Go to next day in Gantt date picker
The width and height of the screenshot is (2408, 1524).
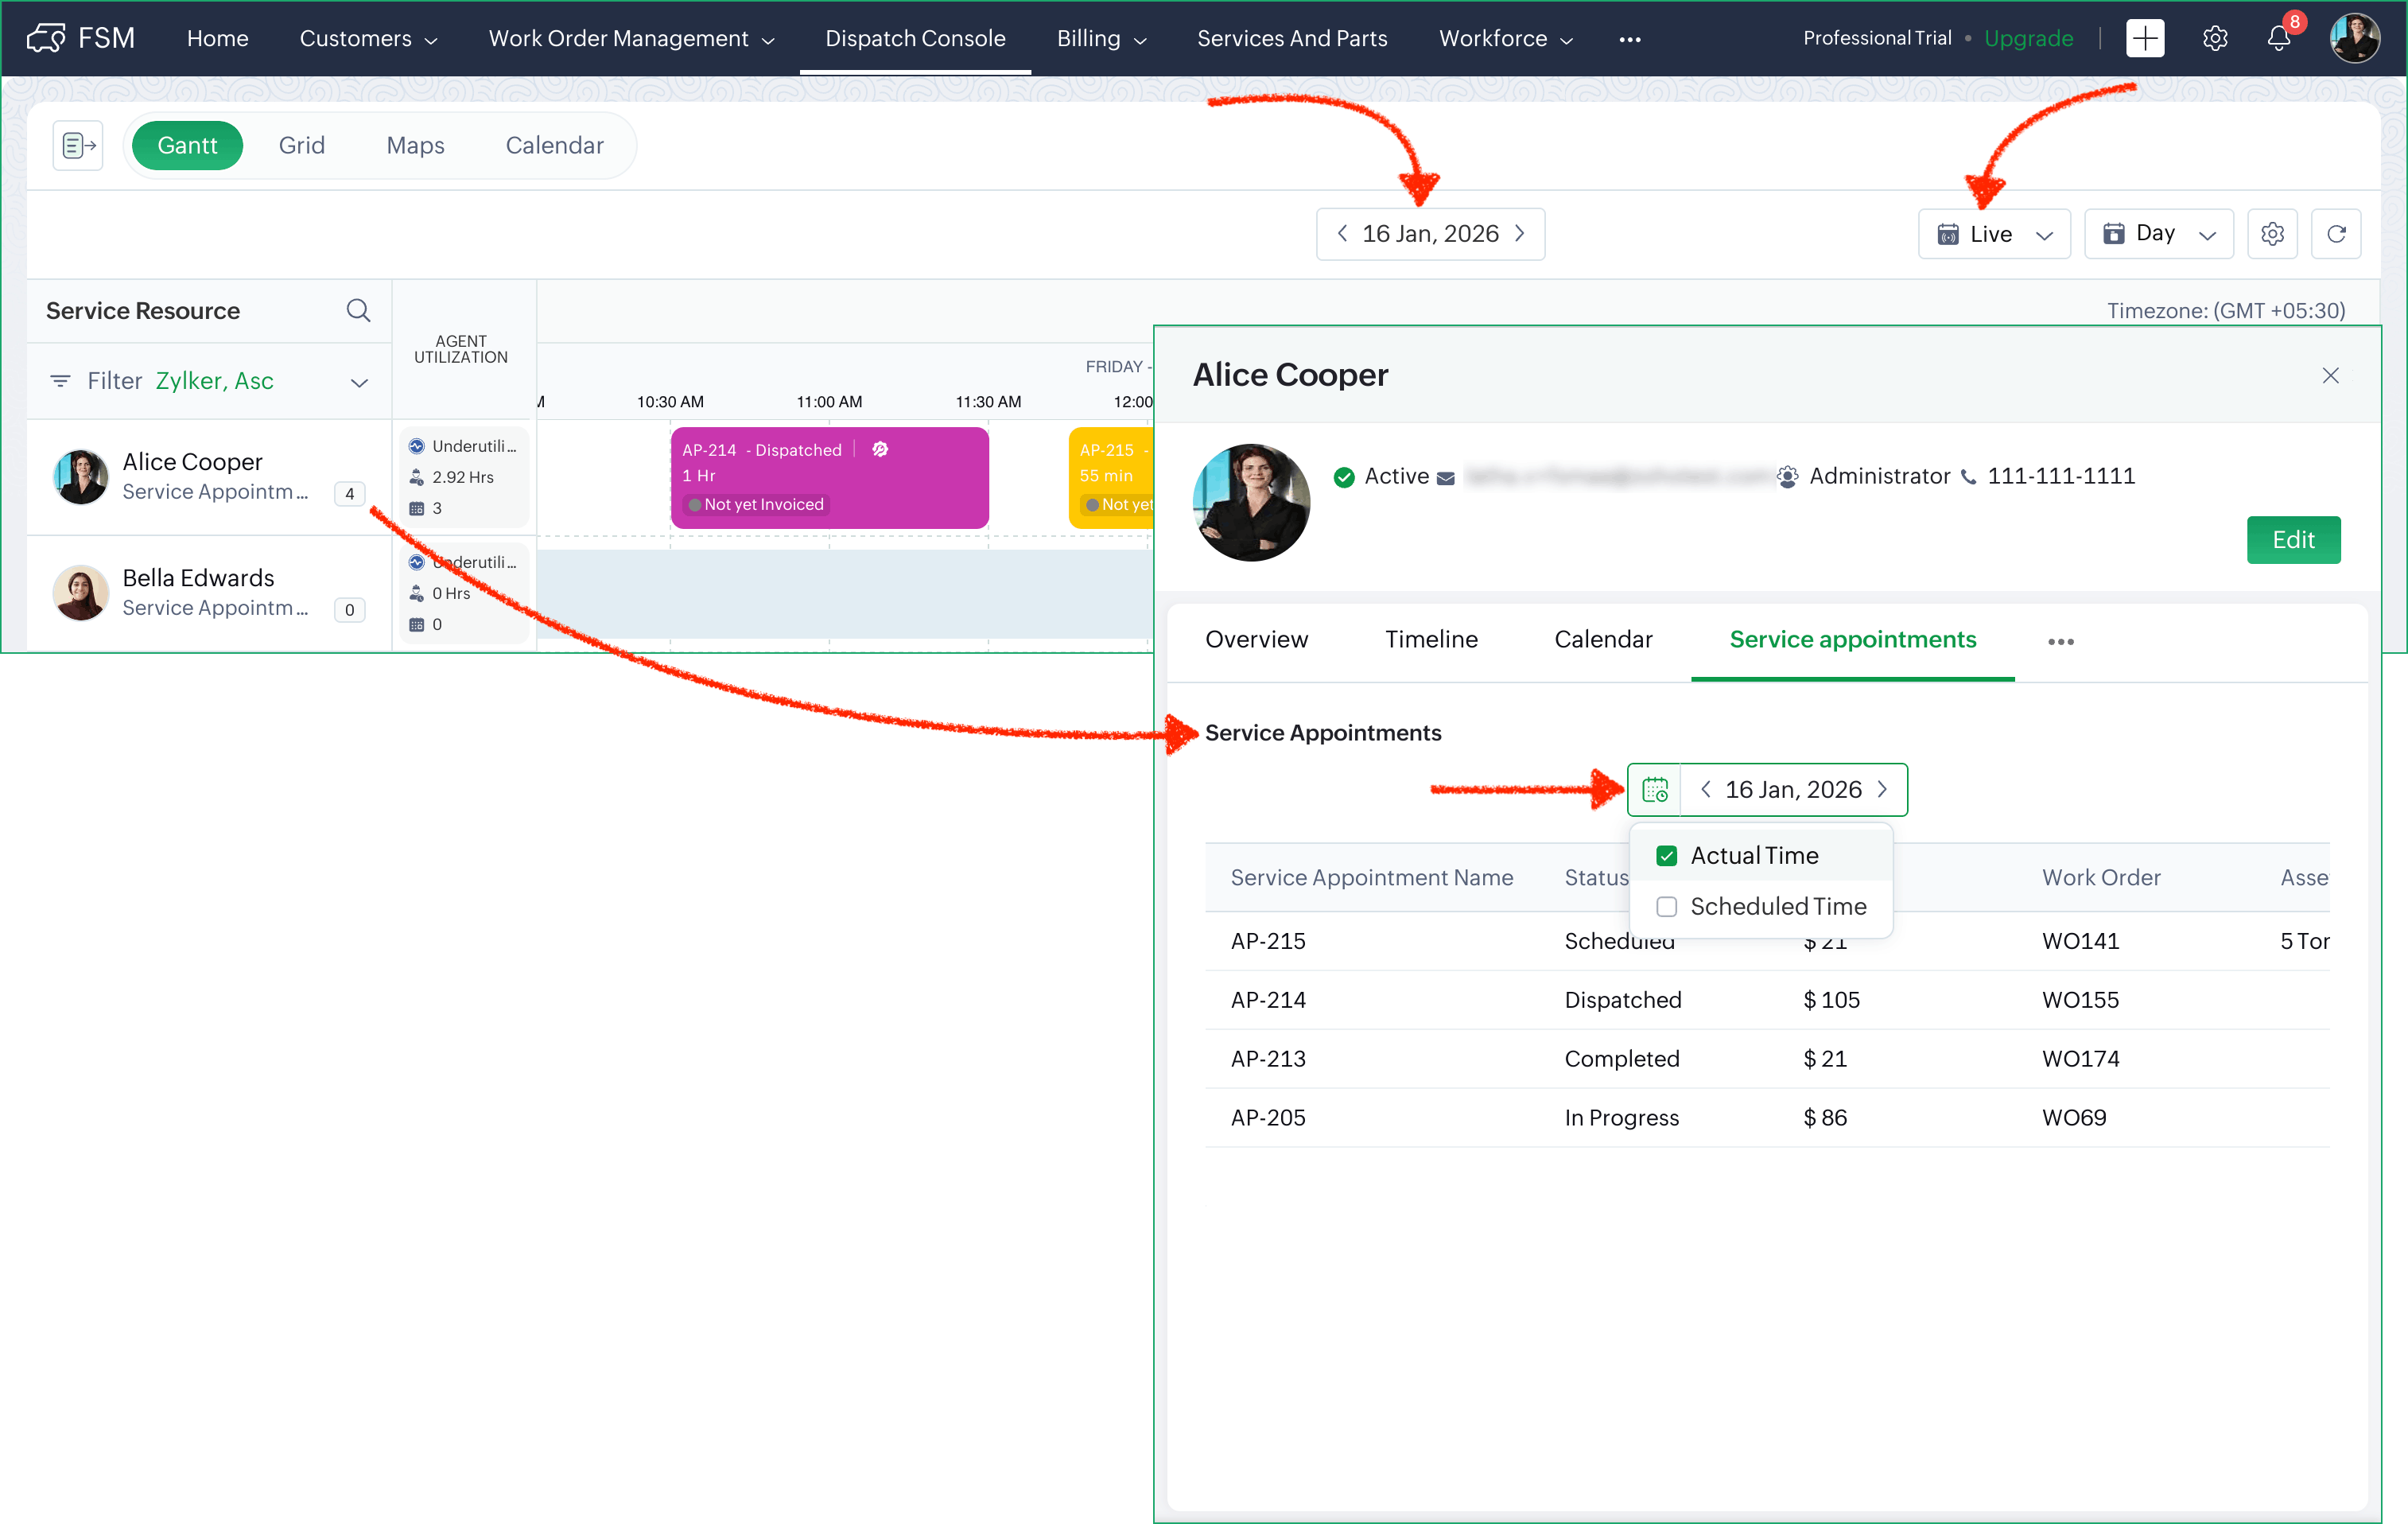click(1520, 234)
